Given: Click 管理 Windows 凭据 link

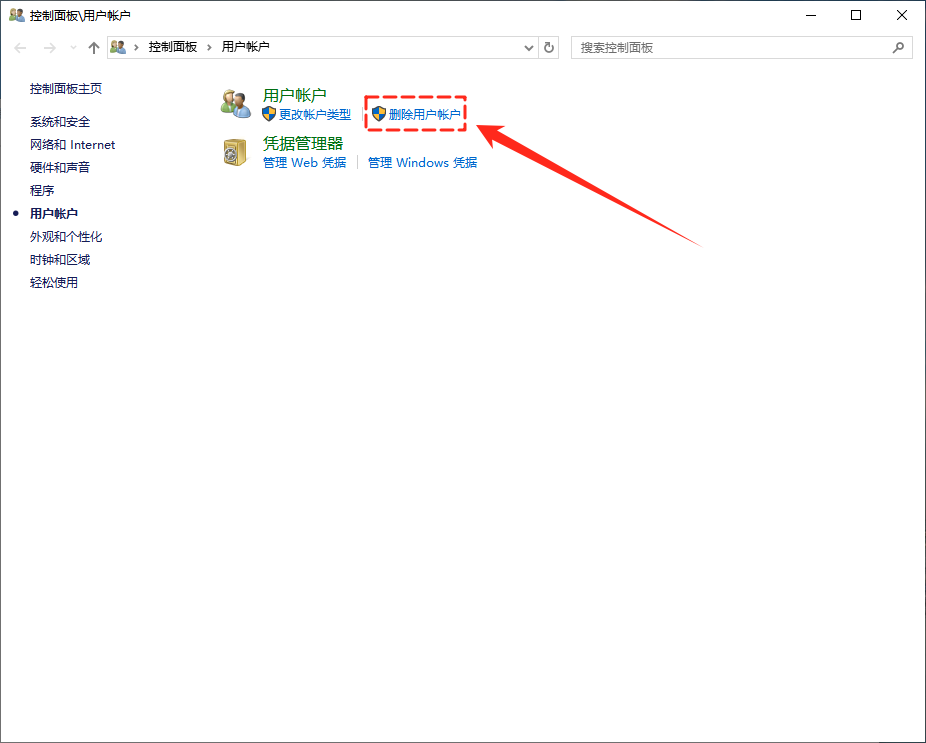Looking at the screenshot, I should 422,163.
